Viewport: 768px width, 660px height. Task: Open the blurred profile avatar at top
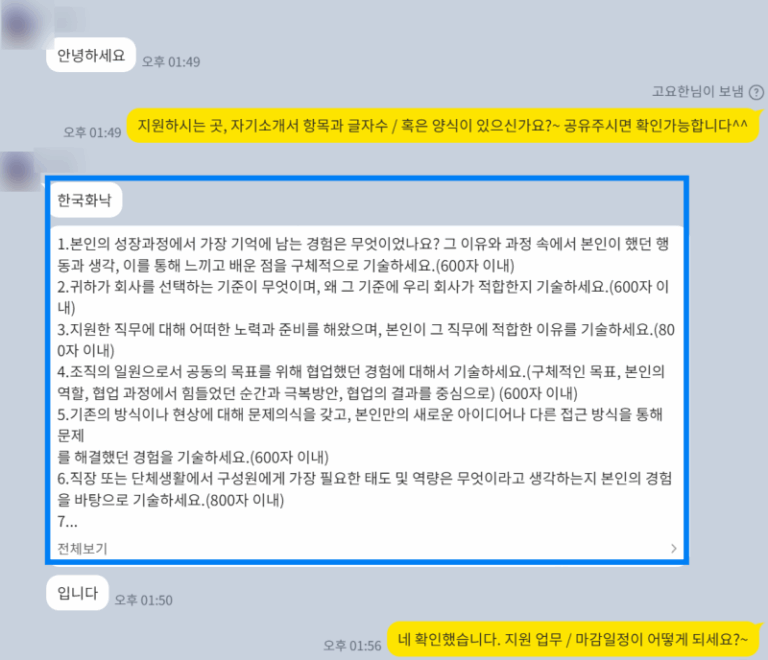click(20, 24)
